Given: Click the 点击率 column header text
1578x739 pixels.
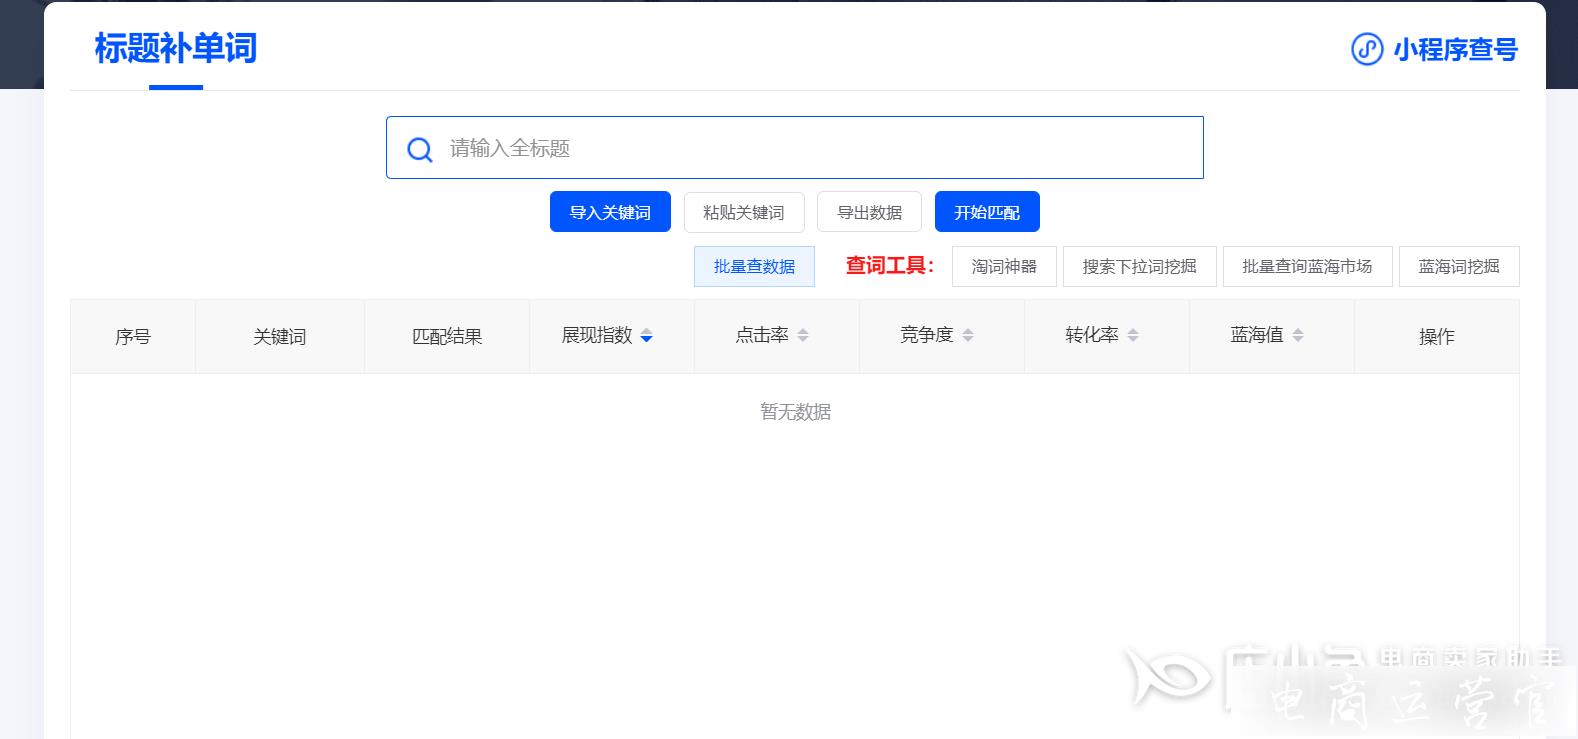Looking at the screenshot, I should 762,336.
